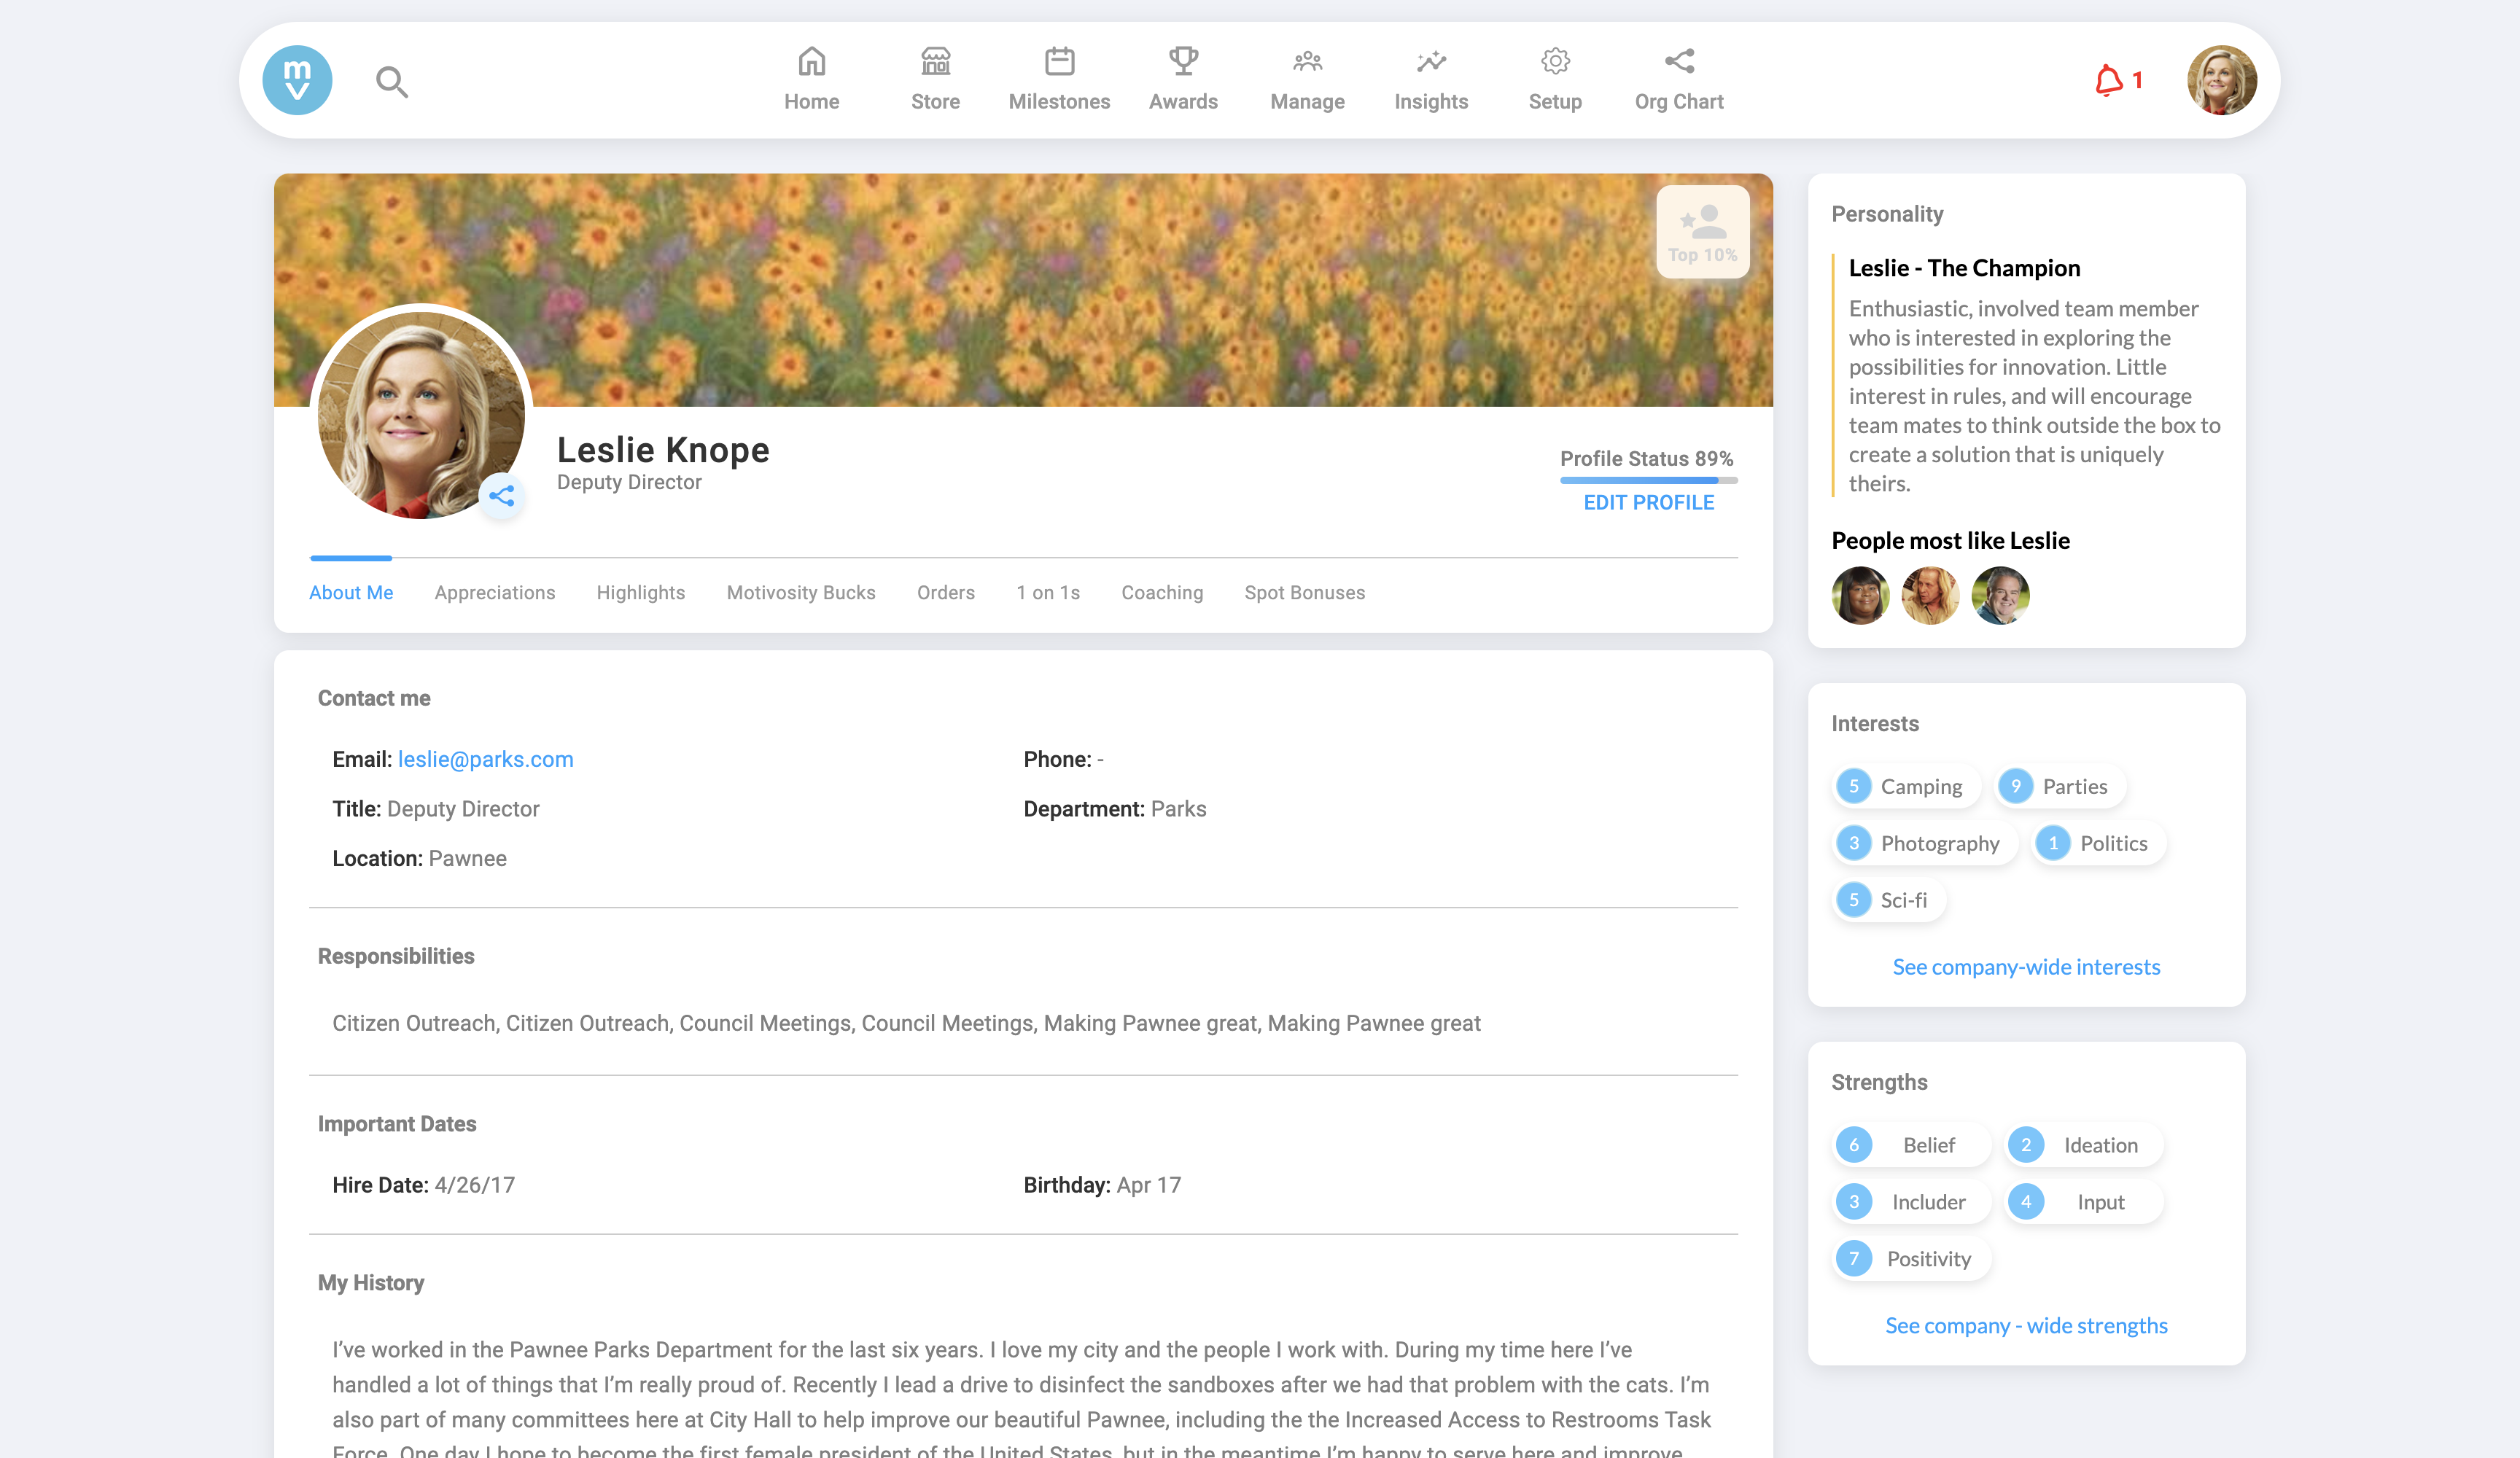This screenshot has height=1458, width=2520.
Task: Open Milestones calendar icon
Action: pyautogui.click(x=1059, y=62)
